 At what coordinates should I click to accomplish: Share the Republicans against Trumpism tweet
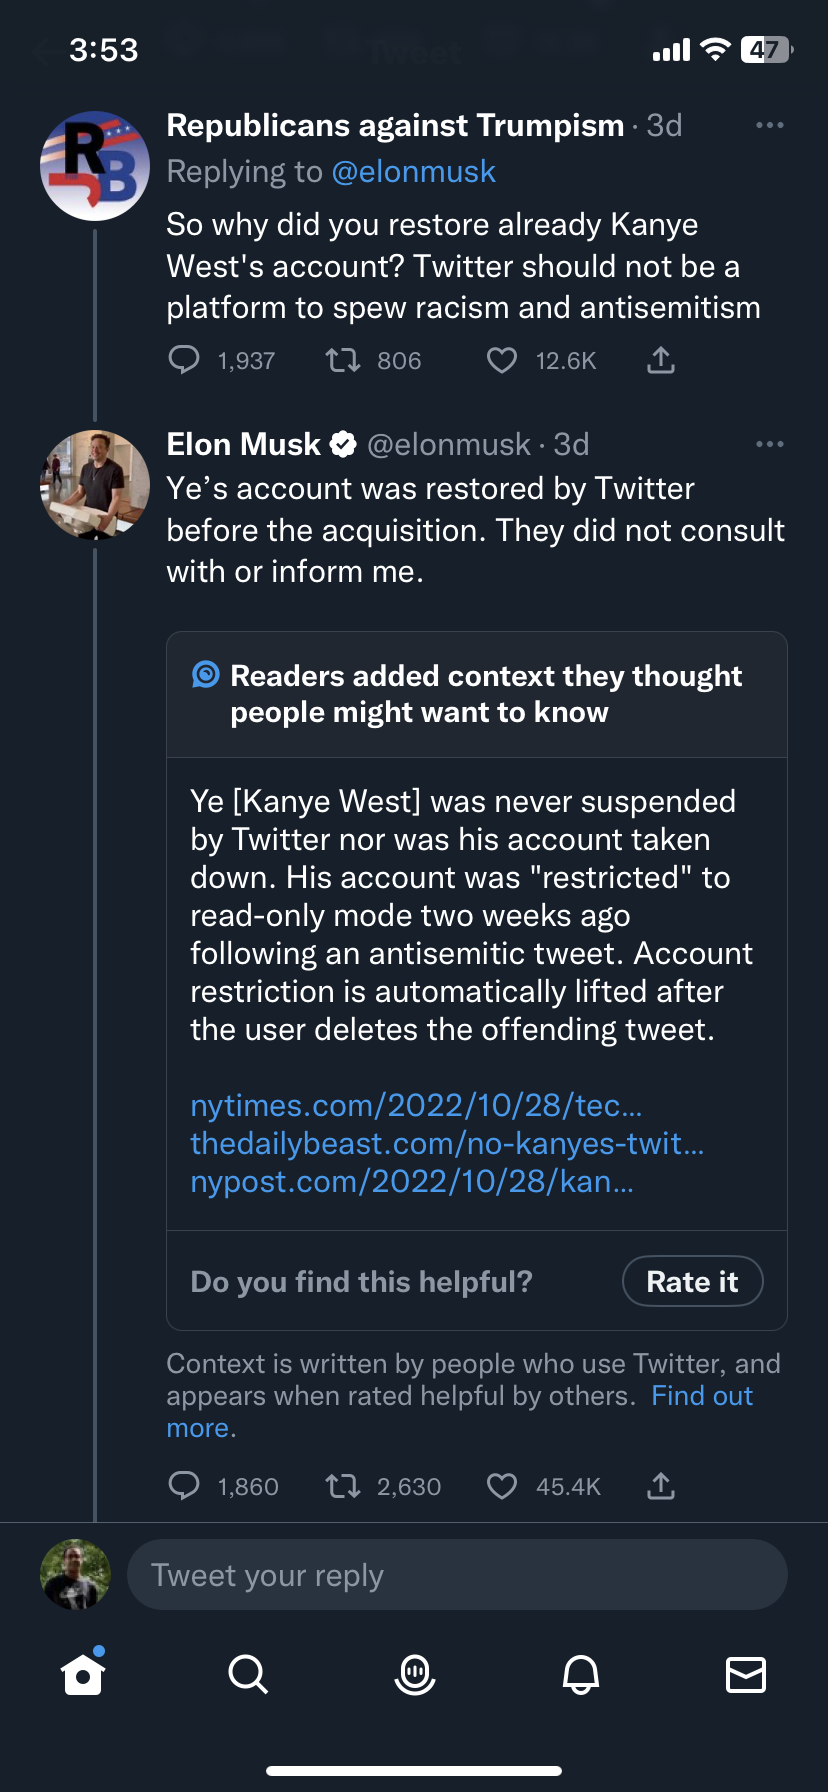[660, 360]
